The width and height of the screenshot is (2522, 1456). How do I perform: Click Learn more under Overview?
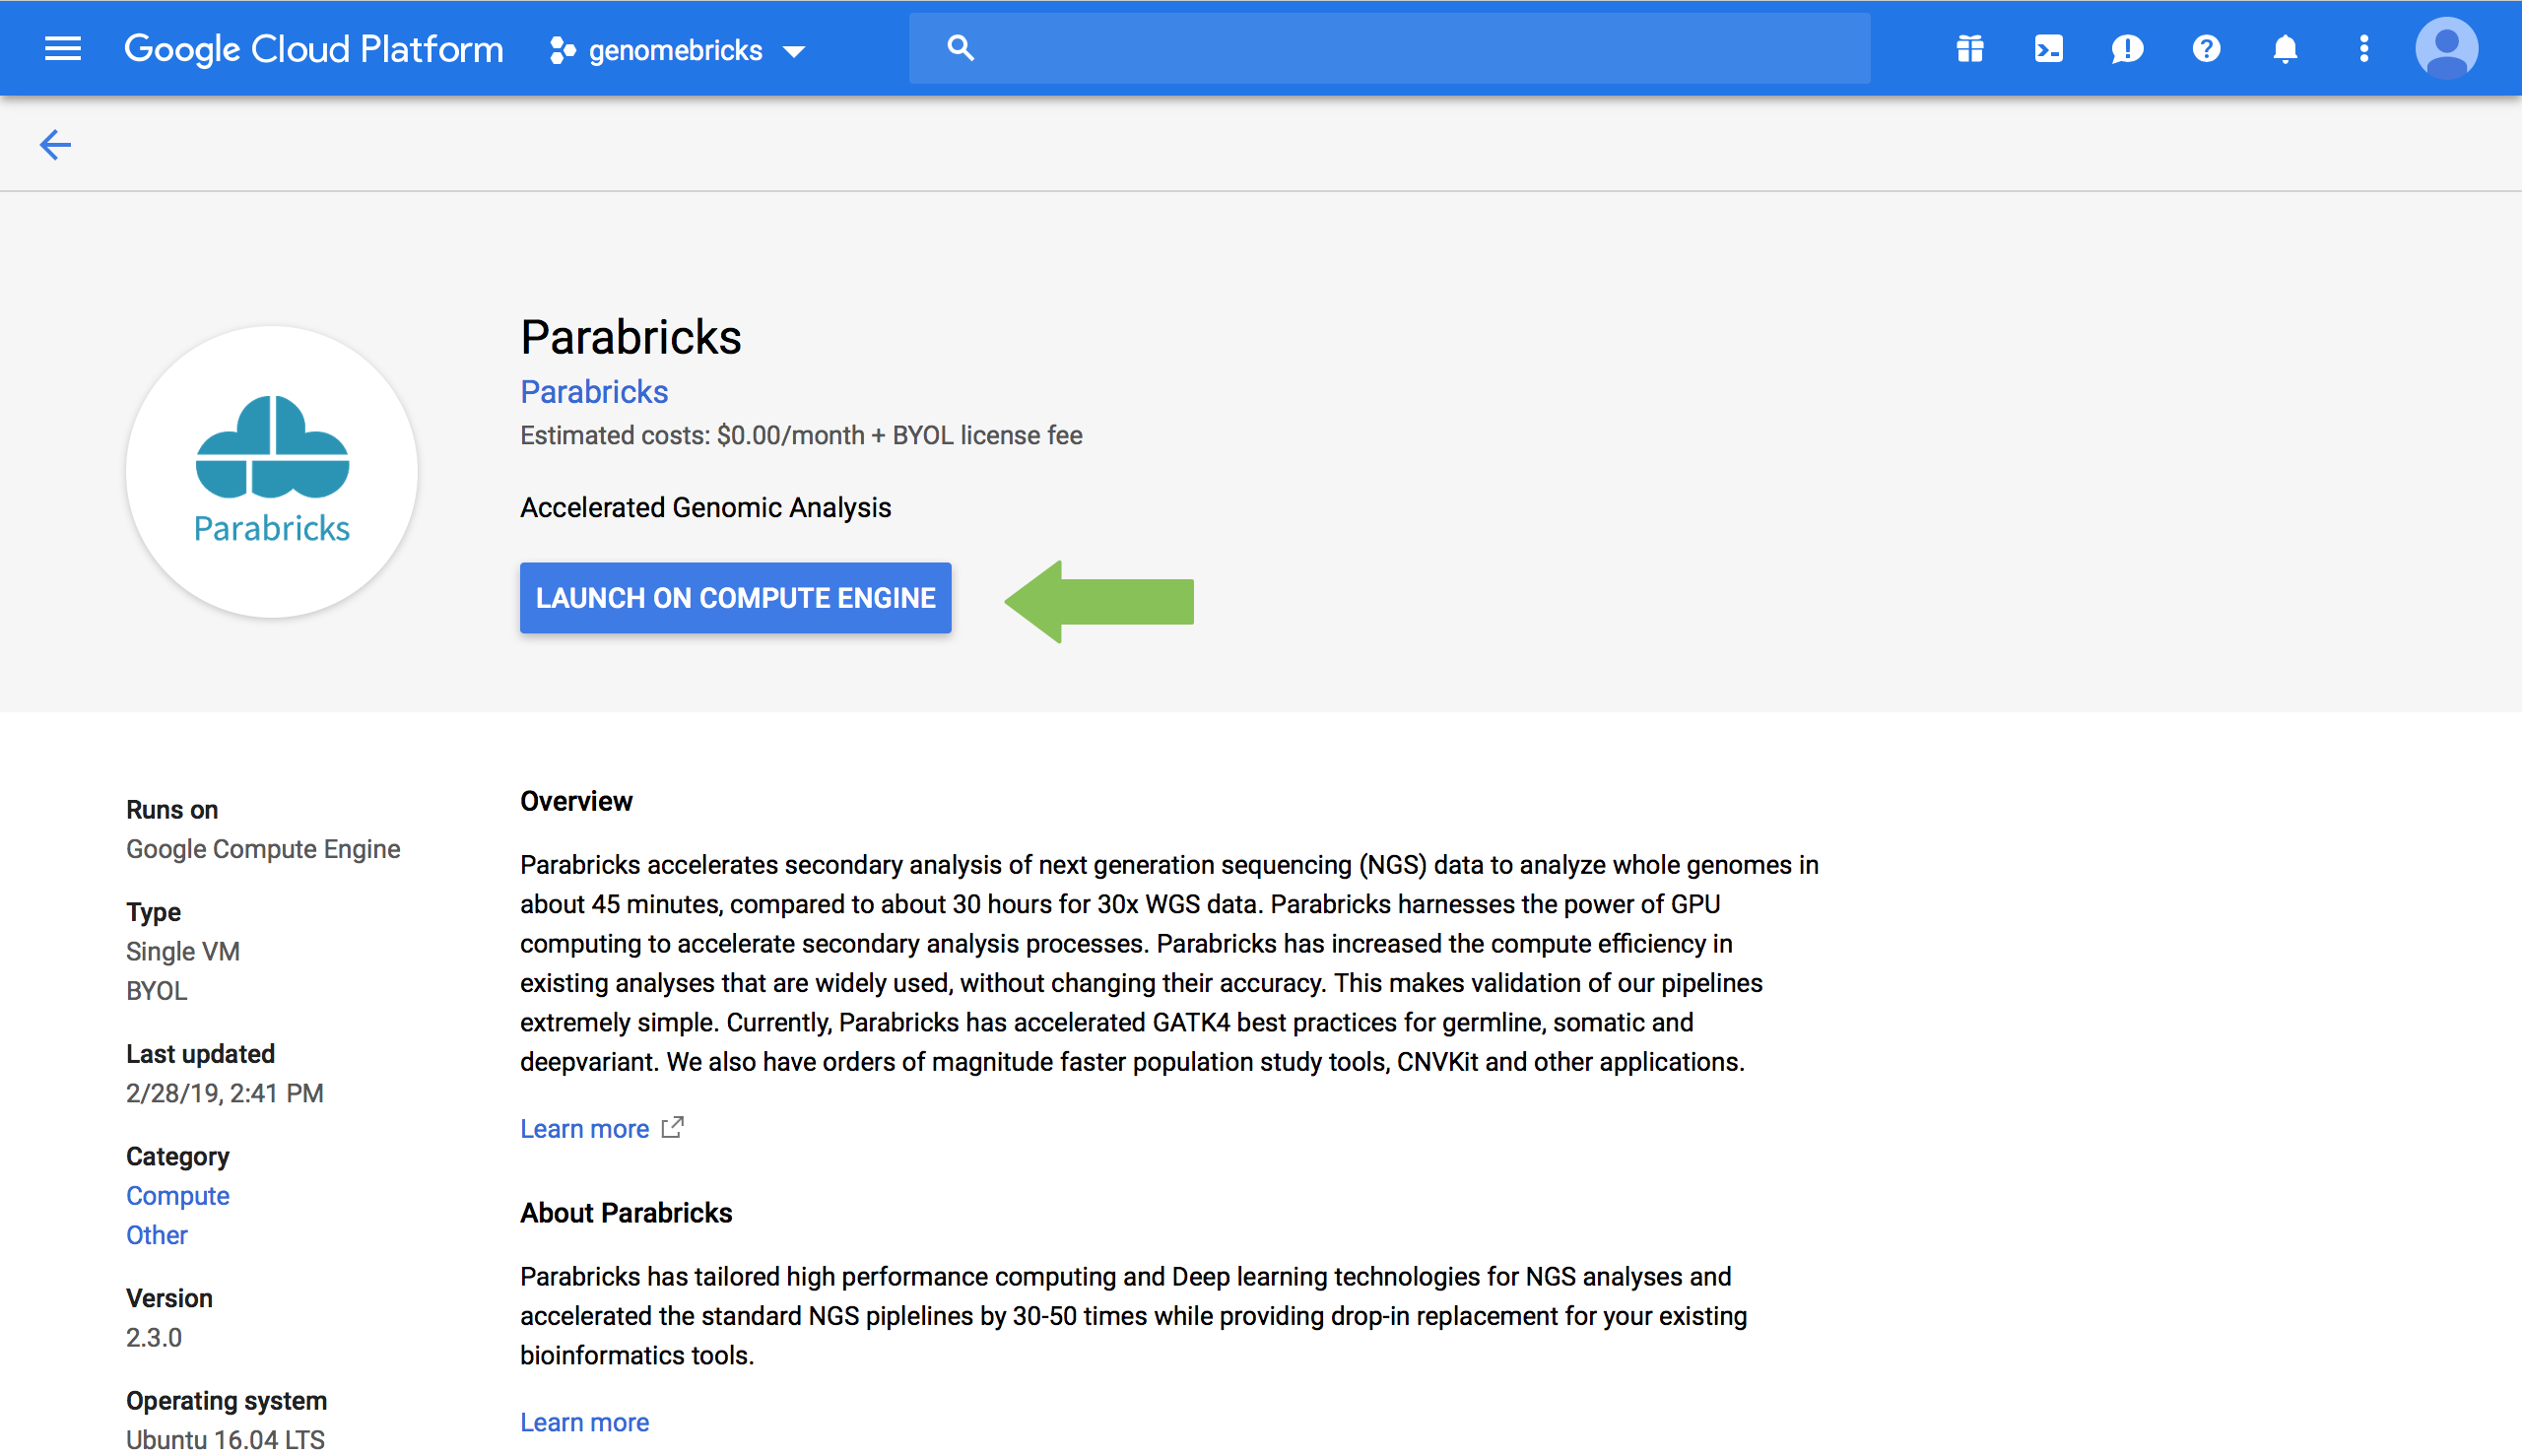(x=585, y=1129)
